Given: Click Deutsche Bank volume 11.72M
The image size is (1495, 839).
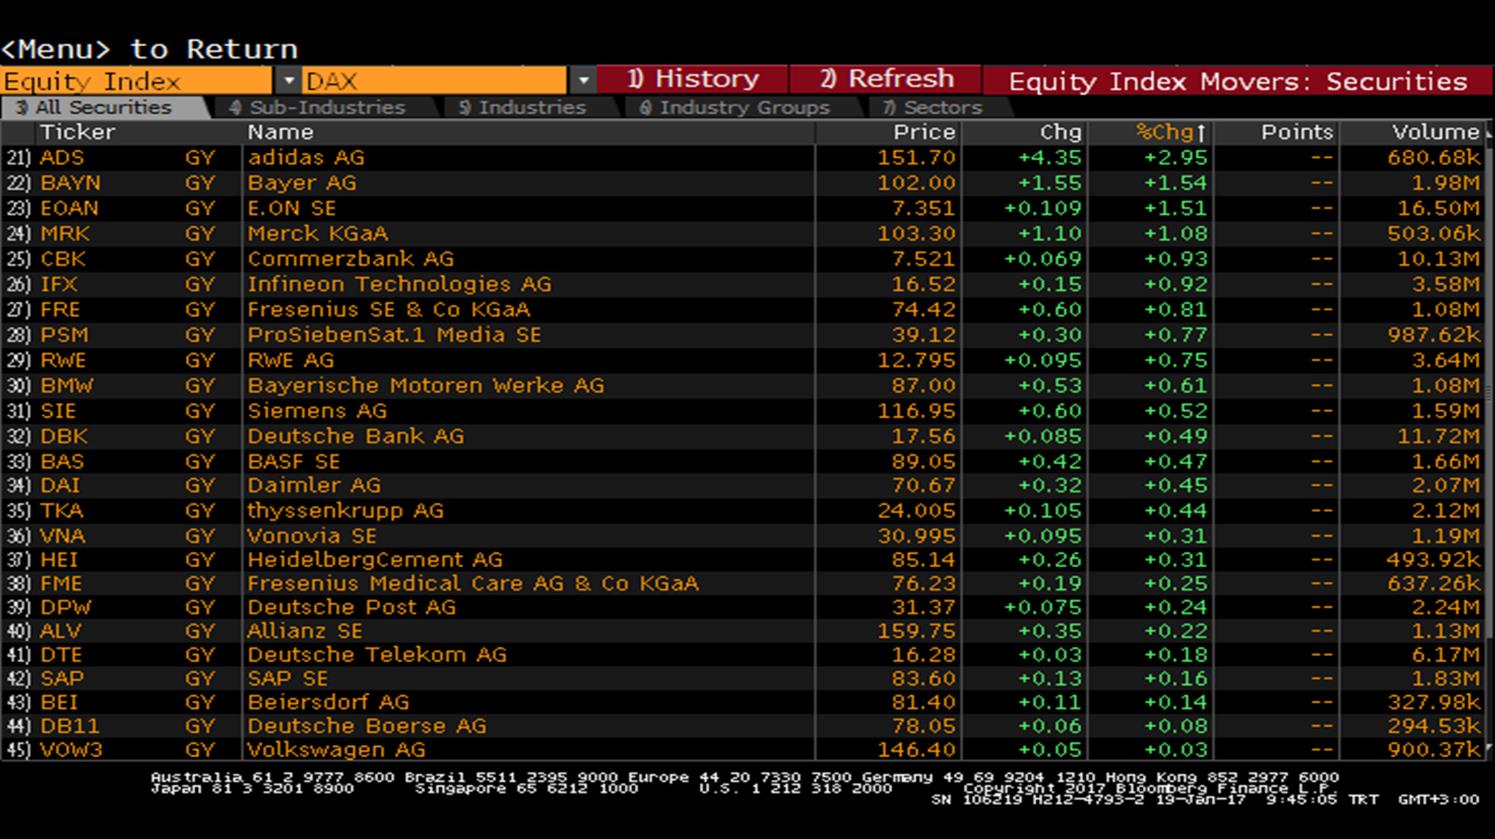Looking at the screenshot, I should [1440, 436].
